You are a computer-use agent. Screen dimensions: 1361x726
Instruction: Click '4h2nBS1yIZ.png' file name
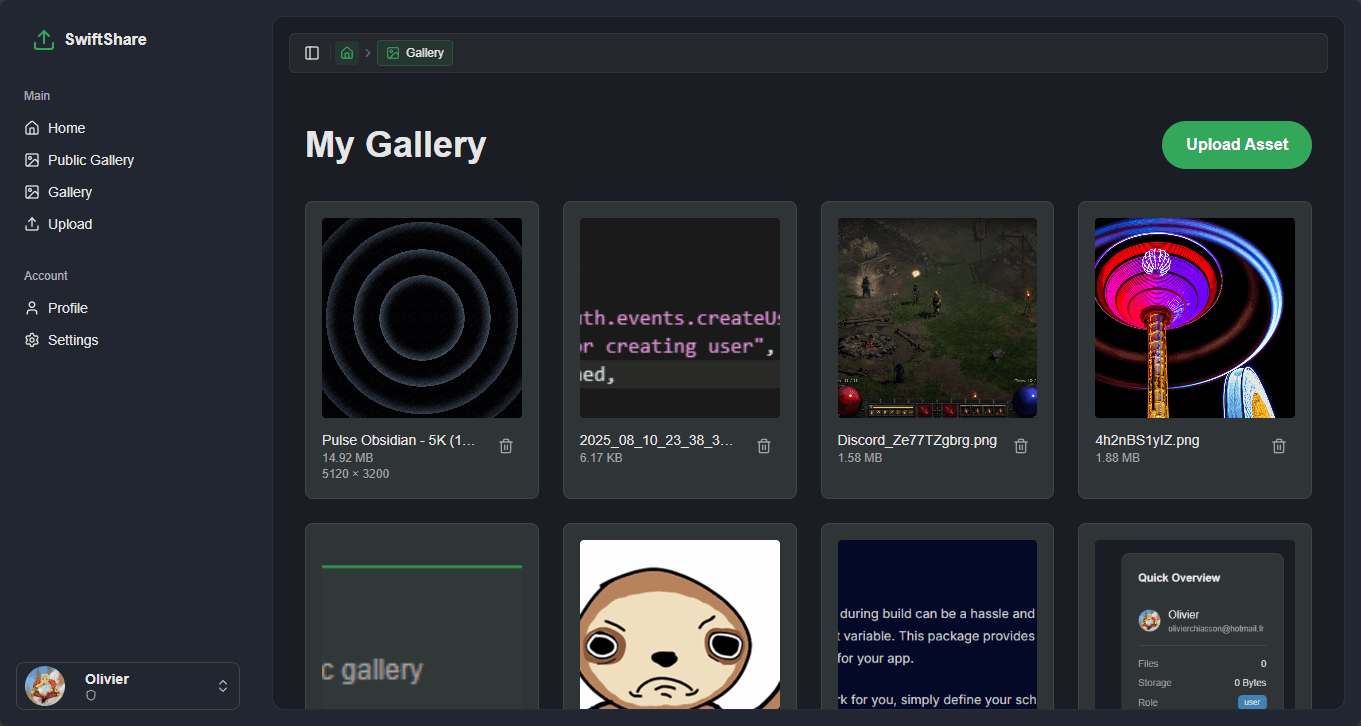click(x=1147, y=440)
